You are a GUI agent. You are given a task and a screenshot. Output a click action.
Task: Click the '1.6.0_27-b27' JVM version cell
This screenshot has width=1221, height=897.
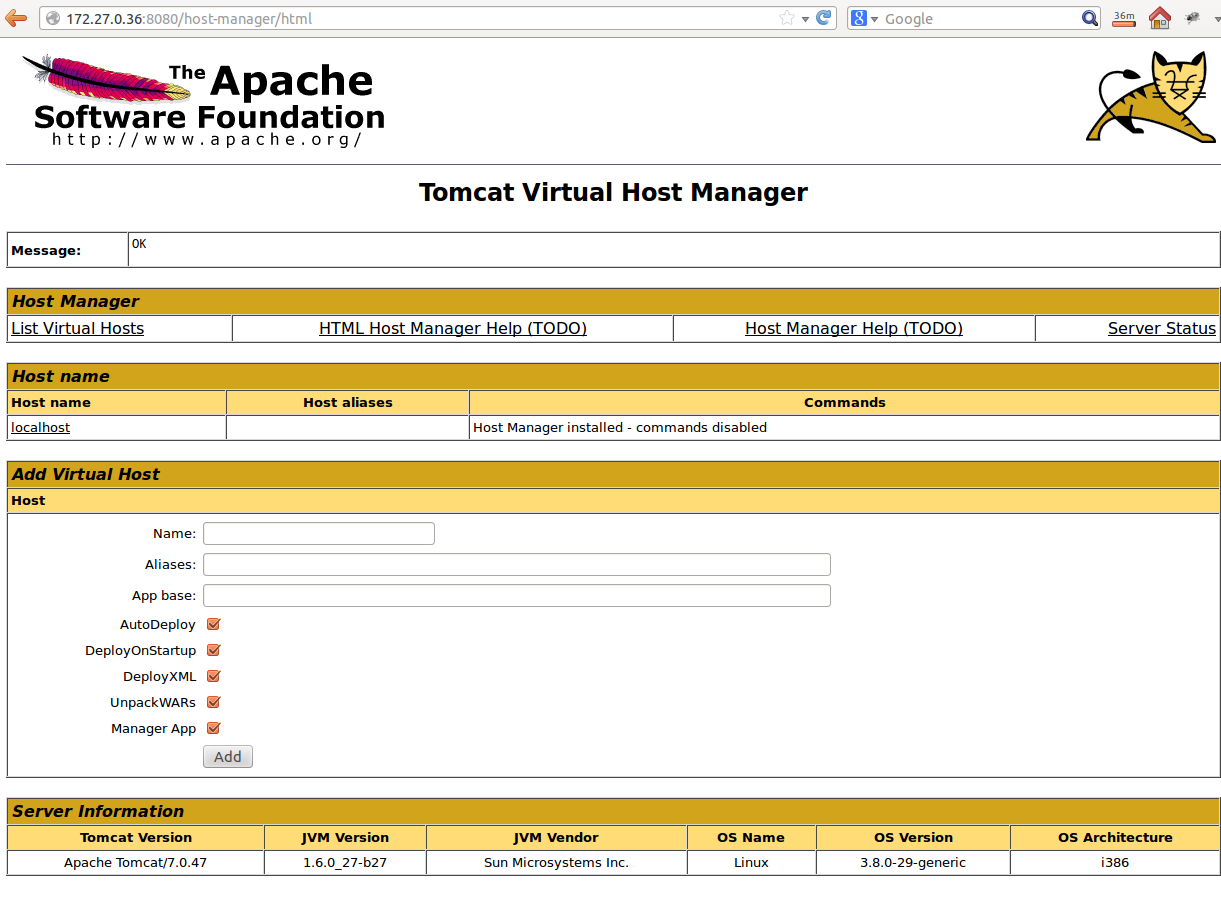tap(345, 862)
